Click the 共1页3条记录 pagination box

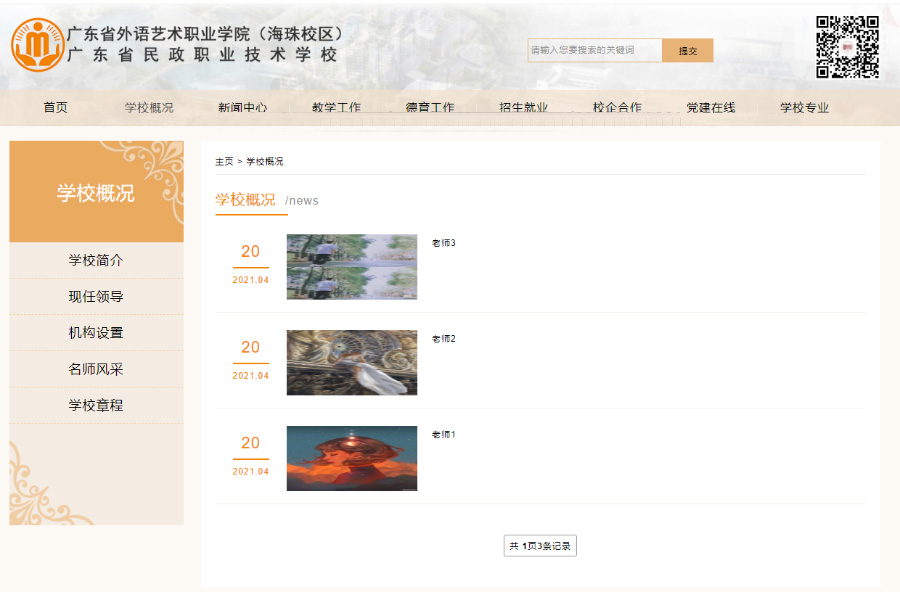tap(540, 546)
